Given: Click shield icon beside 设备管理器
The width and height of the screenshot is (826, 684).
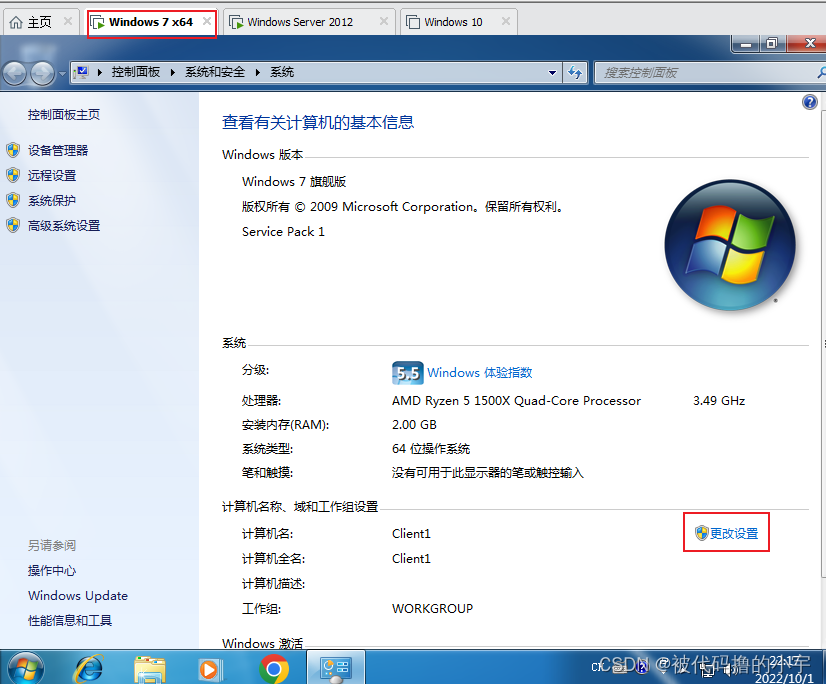Looking at the screenshot, I should [13, 150].
